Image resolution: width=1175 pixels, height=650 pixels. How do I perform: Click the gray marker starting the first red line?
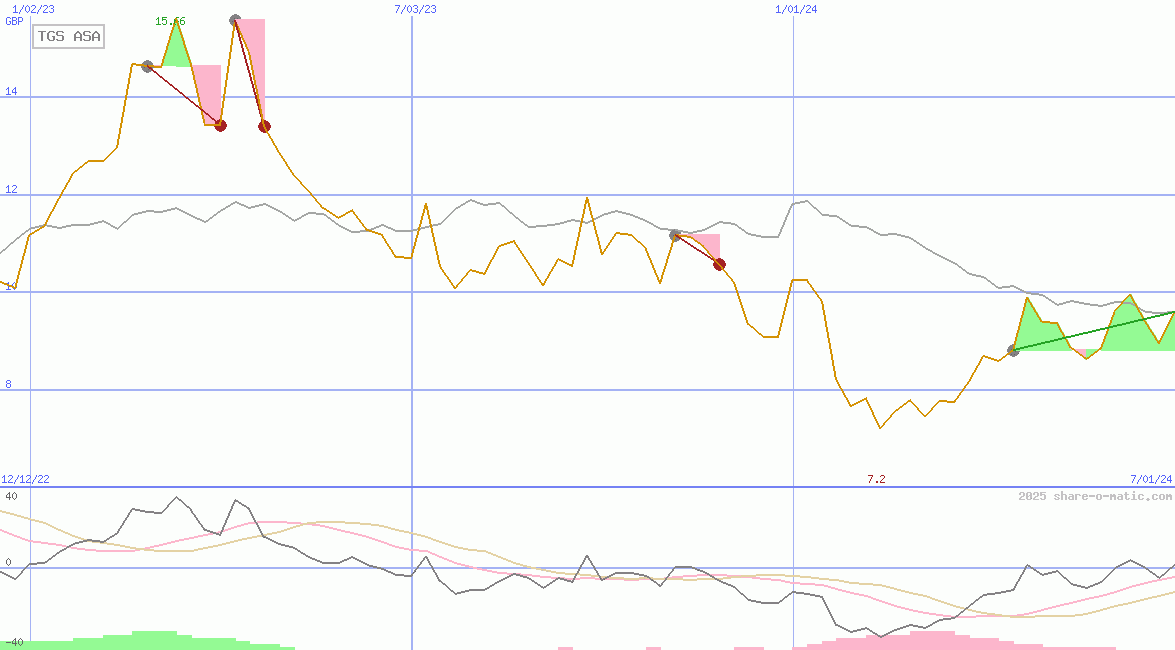click(148, 66)
